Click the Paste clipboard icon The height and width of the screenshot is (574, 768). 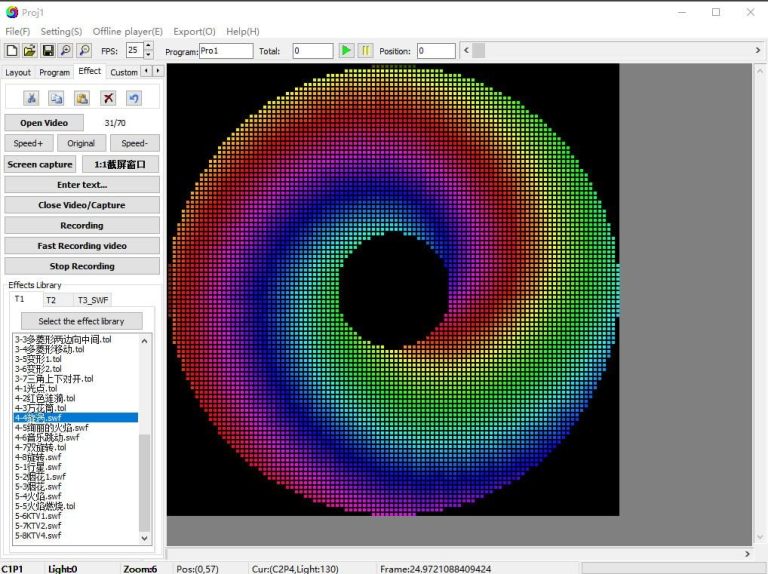[82, 98]
